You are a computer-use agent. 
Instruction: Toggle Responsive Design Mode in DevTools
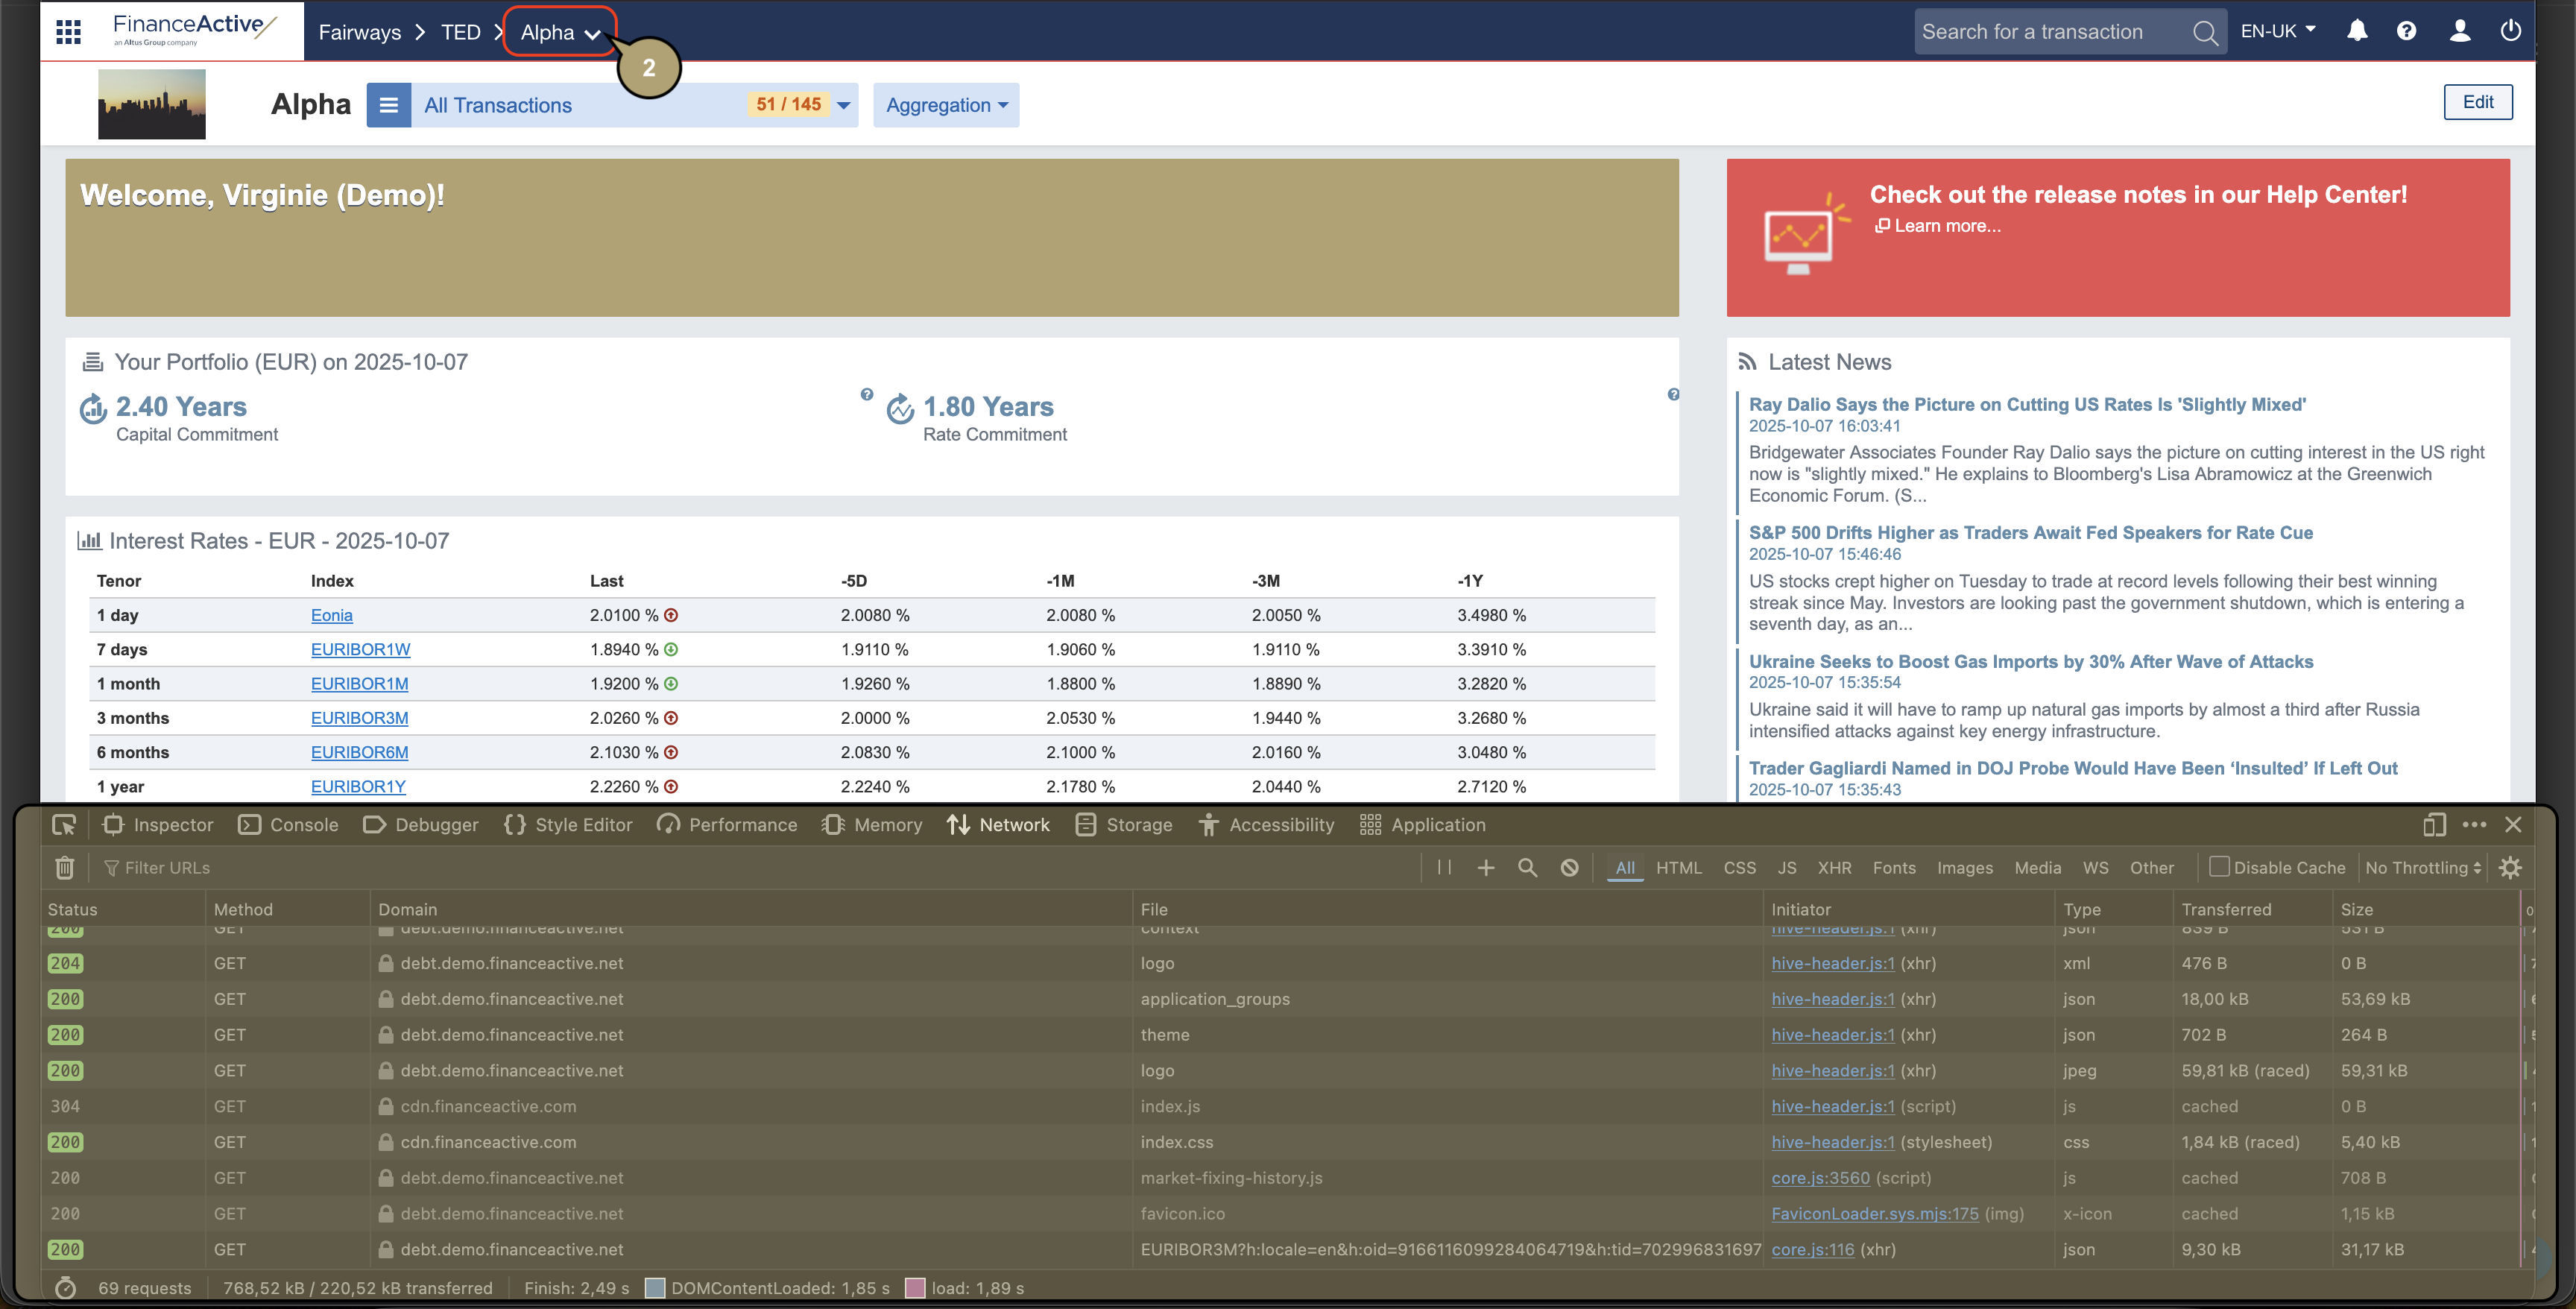tap(2434, 824)
